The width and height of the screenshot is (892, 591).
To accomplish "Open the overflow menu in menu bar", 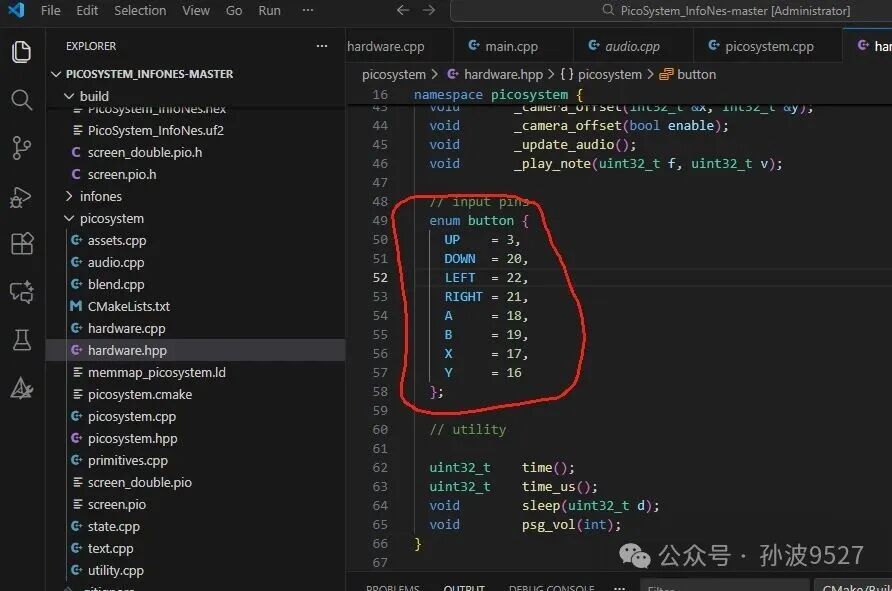I will point(308,10).
